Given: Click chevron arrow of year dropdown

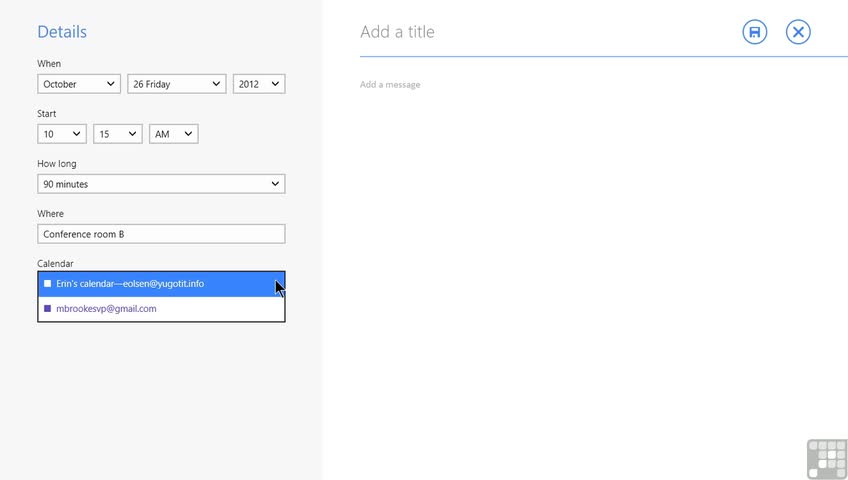Looking at the screenshot, I should point(275,84).
